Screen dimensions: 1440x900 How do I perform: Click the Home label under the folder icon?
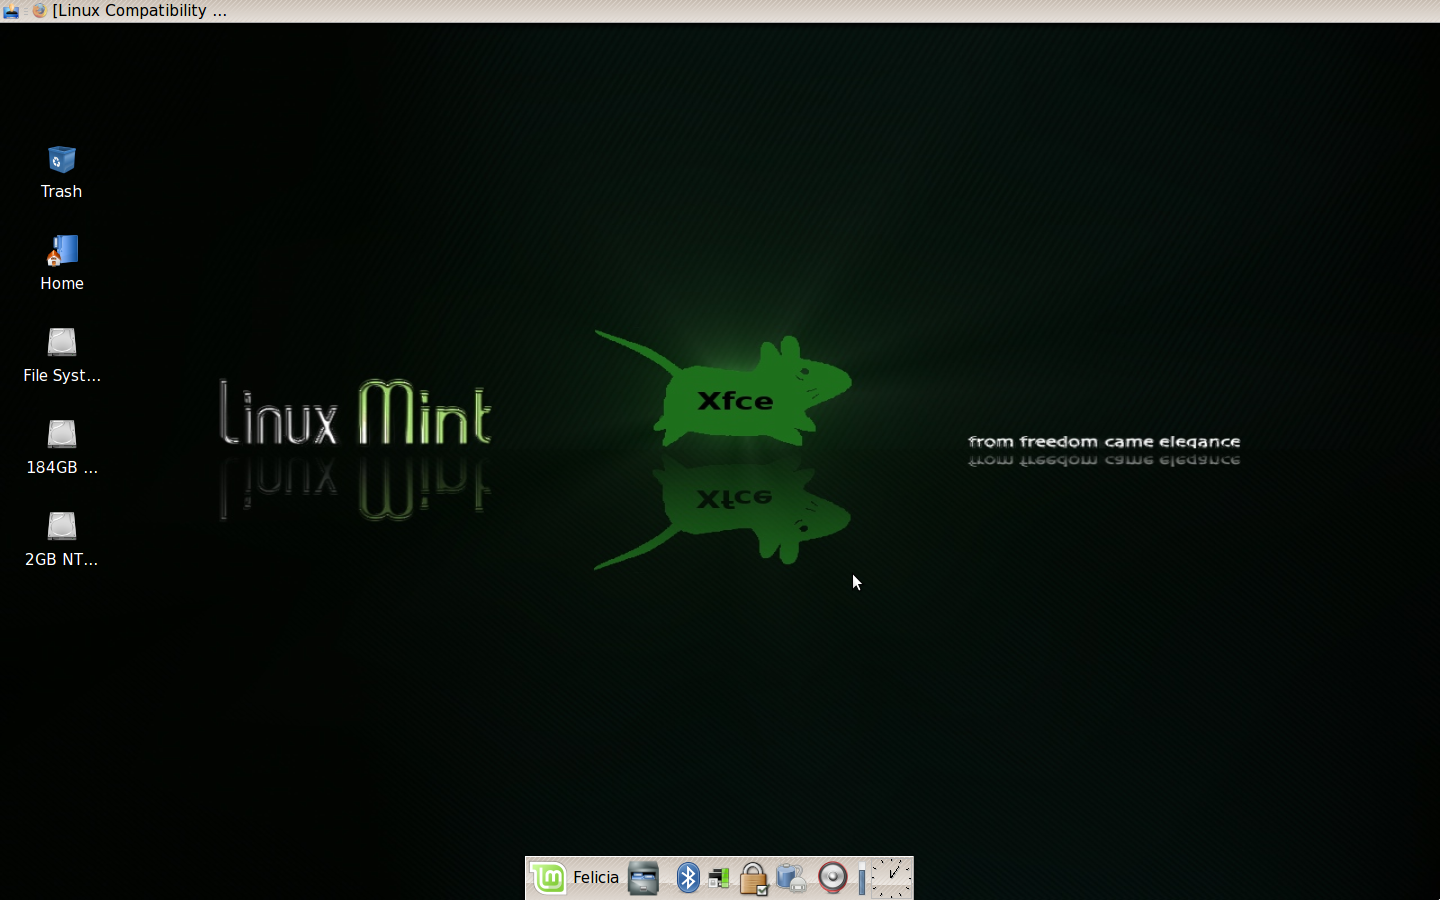coord(62,284)
